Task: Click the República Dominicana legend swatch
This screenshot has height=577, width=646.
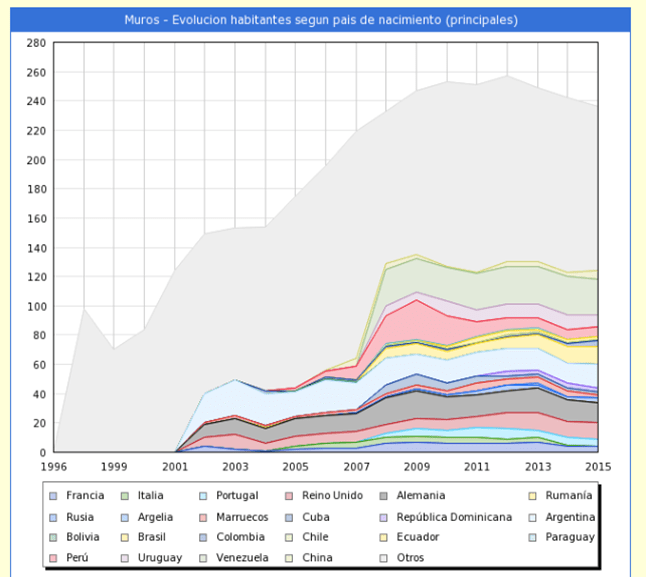Action: pos(388,517)
